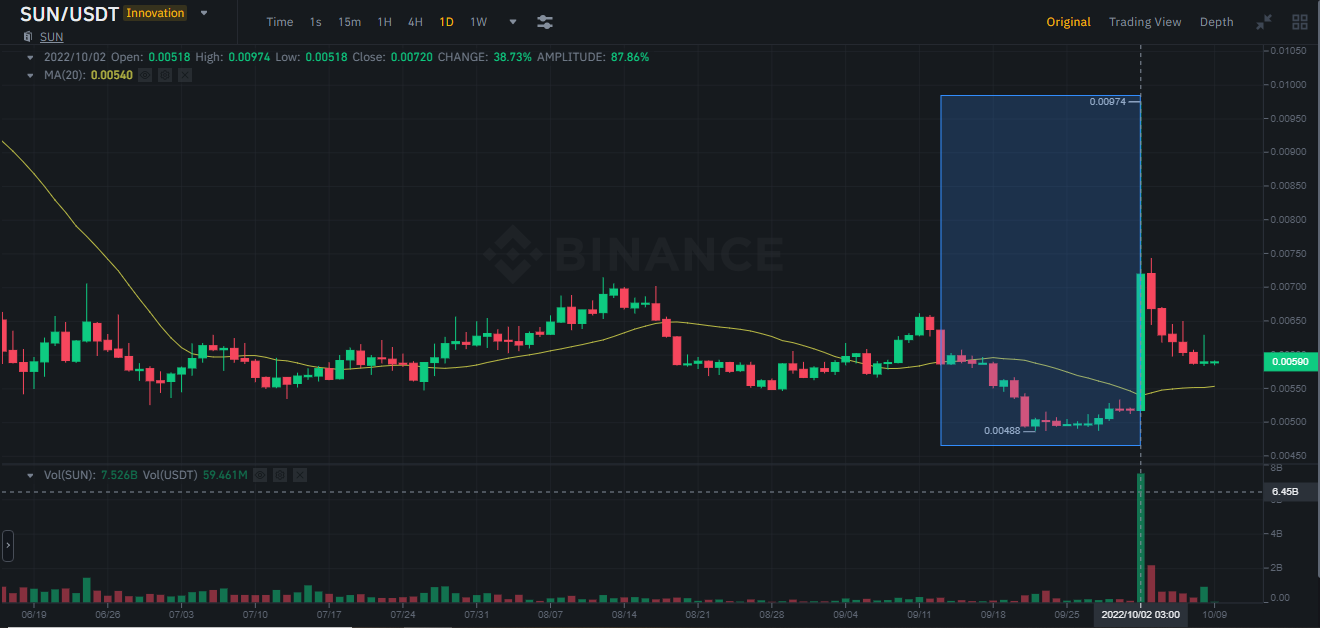This screenshot has width=1320, height=628.
Task: Toggle the 1D timeframe selection
Action: pos(446,21)
